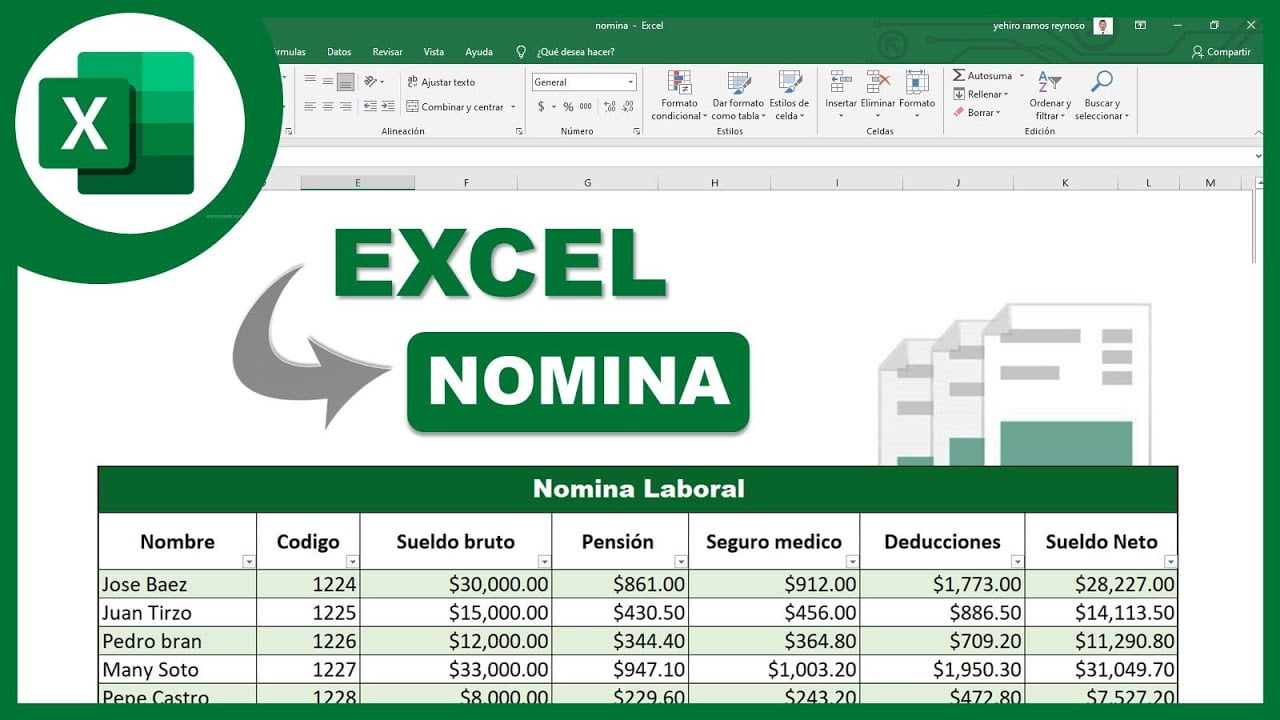Open the Sueldo Neto filter dropdown
The height and width of the screenshot is (720, 1280).
pyautogui.click(x=1170, y=562)
